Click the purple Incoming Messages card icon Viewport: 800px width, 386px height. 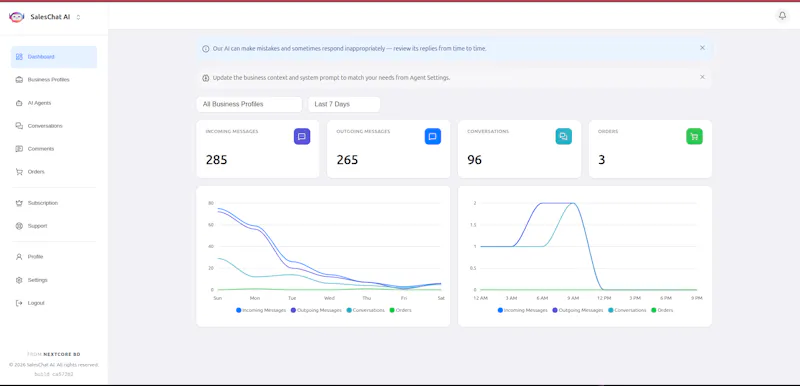pyautogui.click(x=302, y=136)
